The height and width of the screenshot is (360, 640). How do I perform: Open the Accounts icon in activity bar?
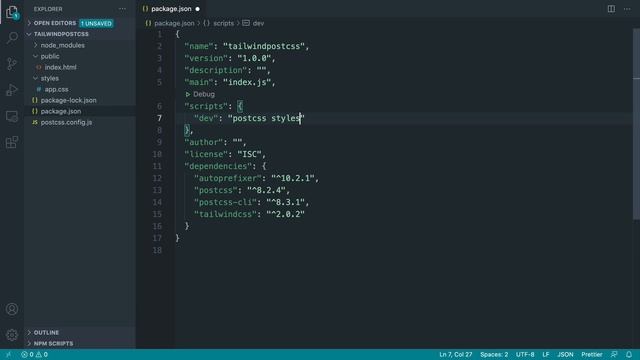(12, 309)
